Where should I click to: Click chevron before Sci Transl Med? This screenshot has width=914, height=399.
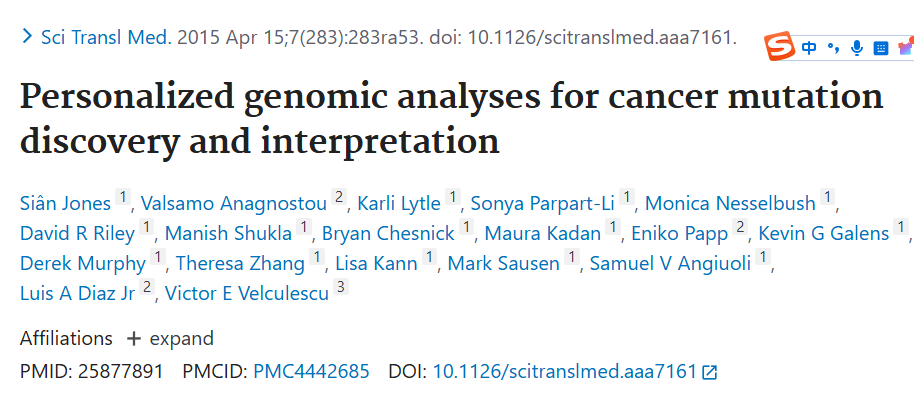pos(27,37)
